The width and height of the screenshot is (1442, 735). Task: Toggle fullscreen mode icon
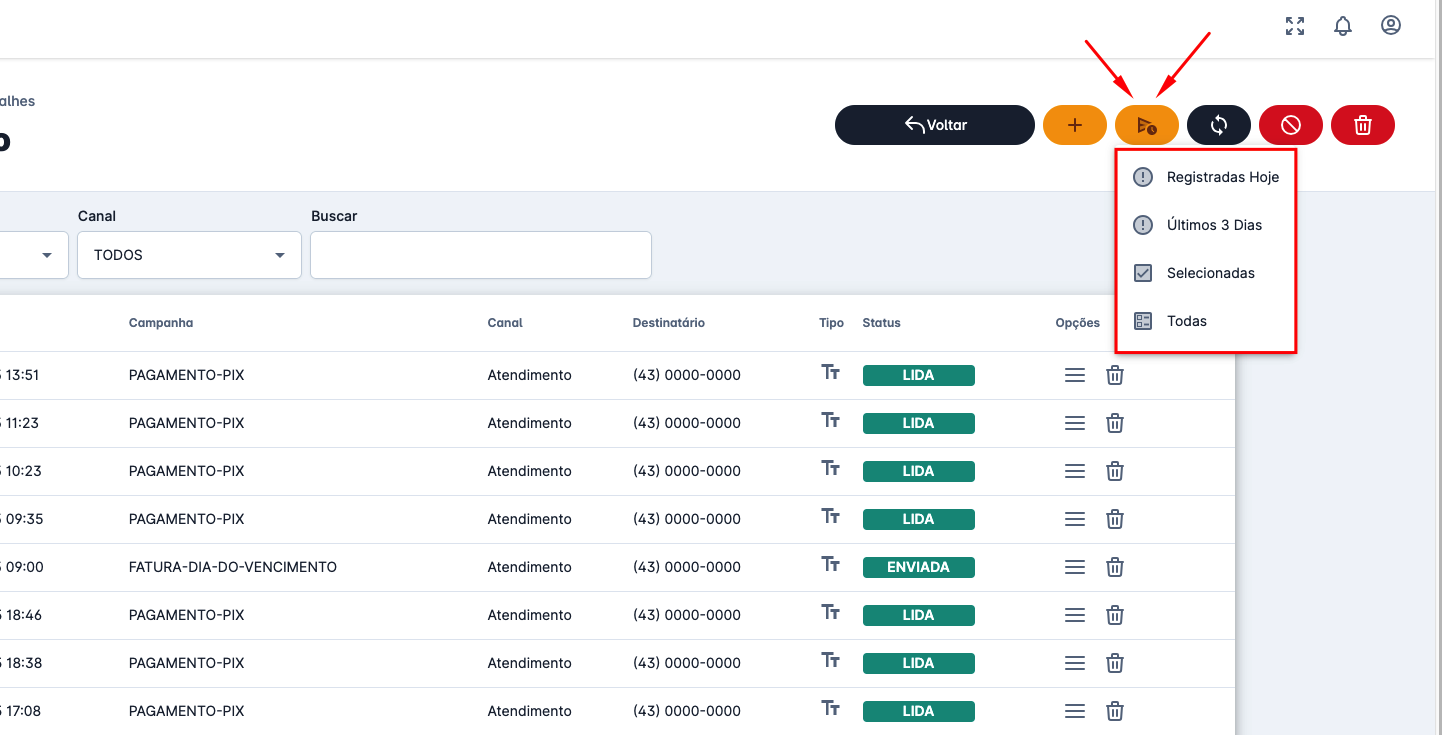pos(1295,26)
